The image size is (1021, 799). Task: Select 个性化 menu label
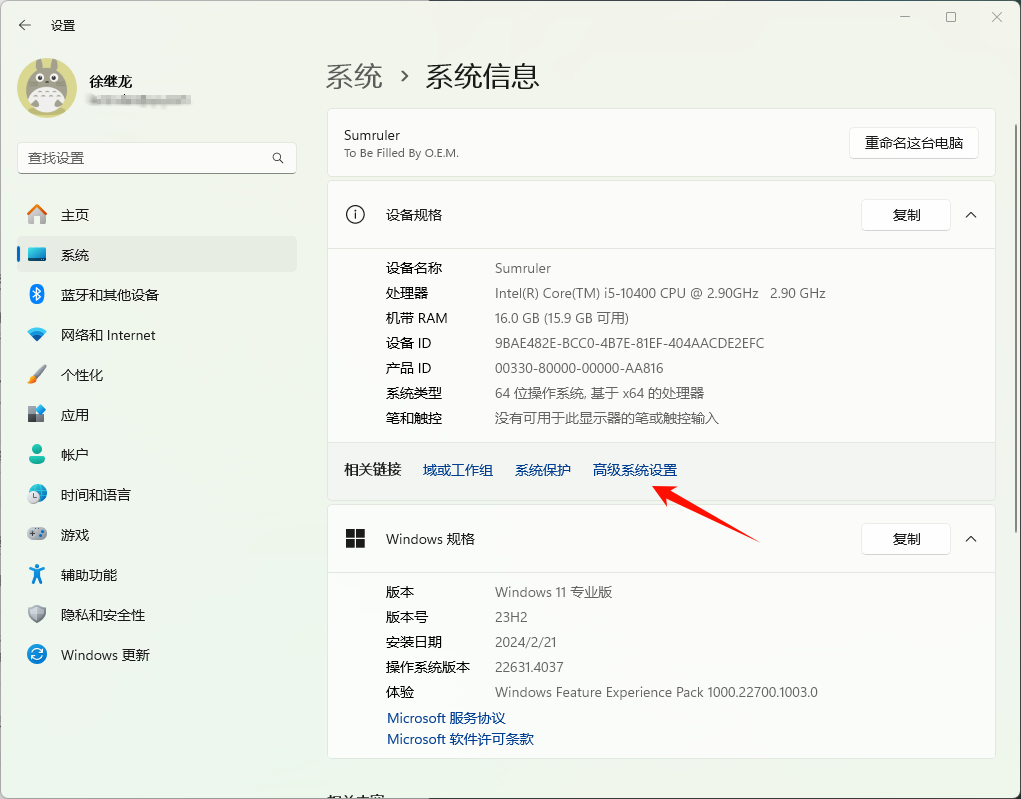point(81,375)
